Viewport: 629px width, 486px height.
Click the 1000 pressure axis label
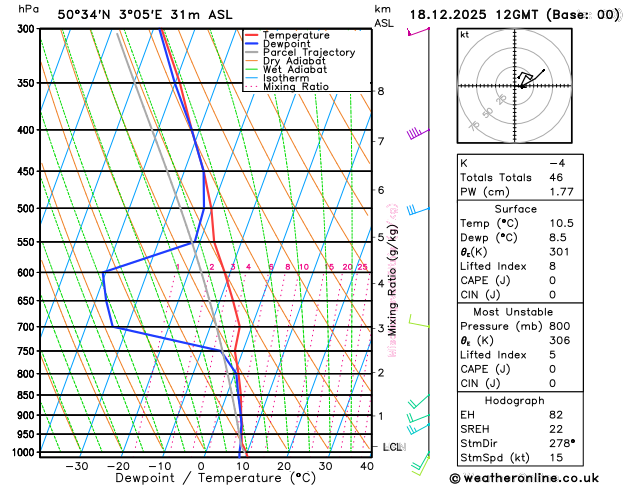(x=25, y=452)
